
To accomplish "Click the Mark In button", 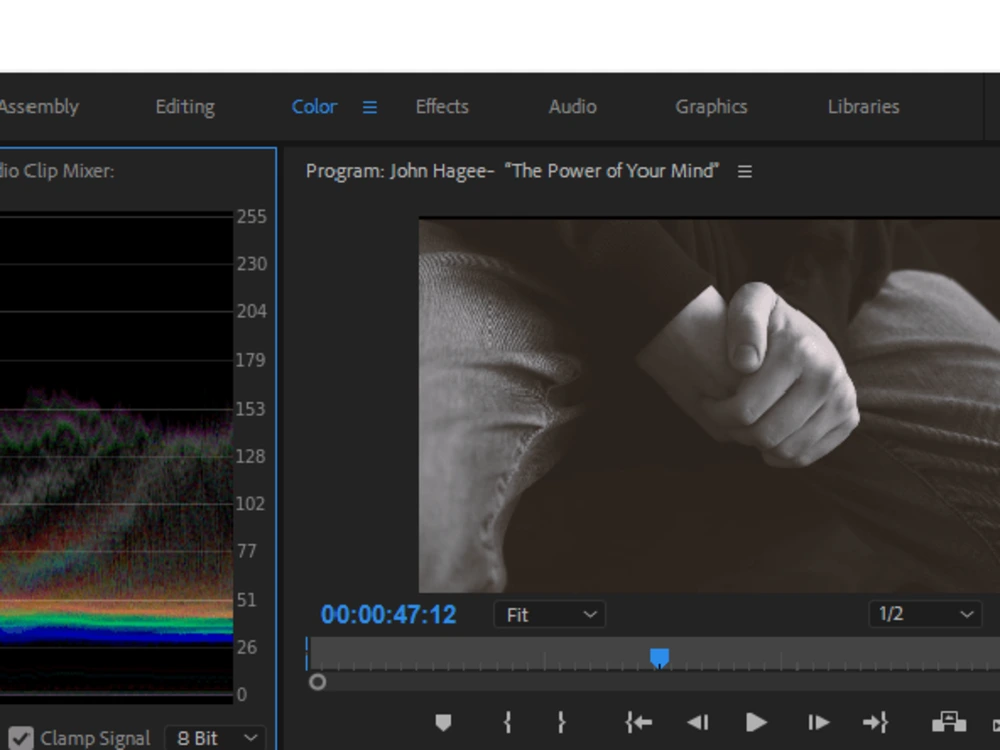I will (508, 723).
